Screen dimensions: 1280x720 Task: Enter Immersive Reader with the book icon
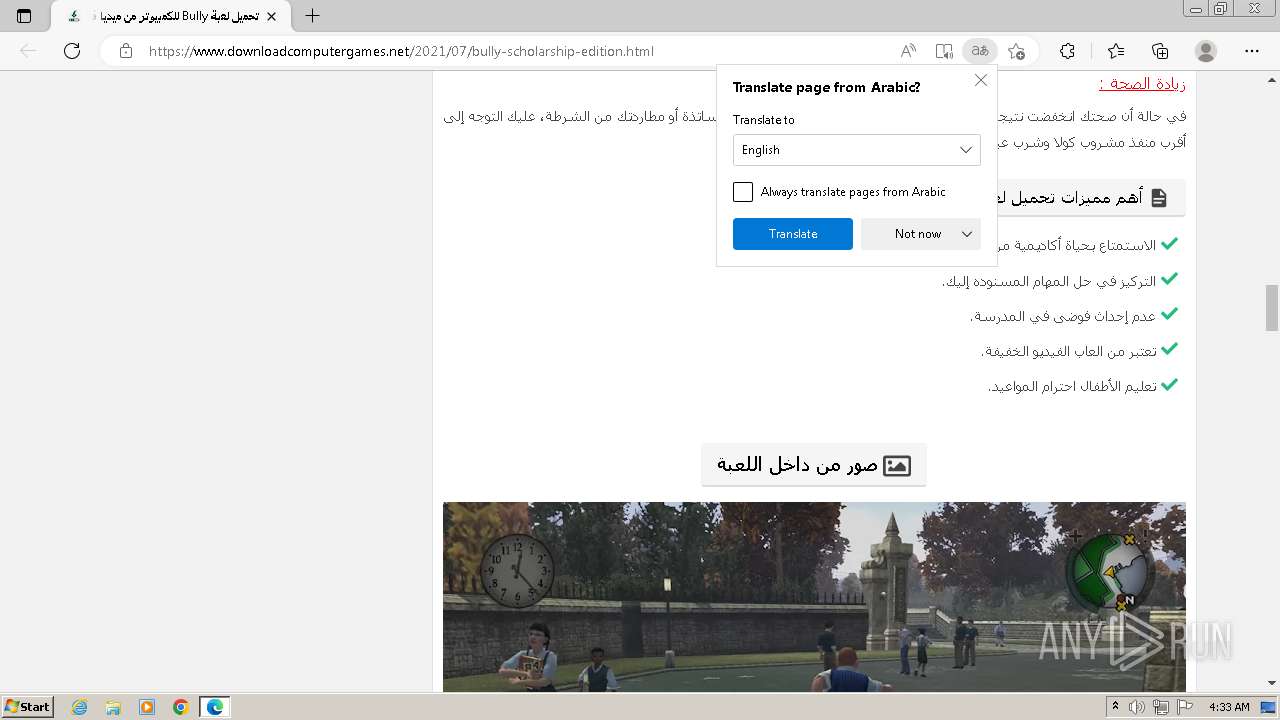(x=944, y=51)
